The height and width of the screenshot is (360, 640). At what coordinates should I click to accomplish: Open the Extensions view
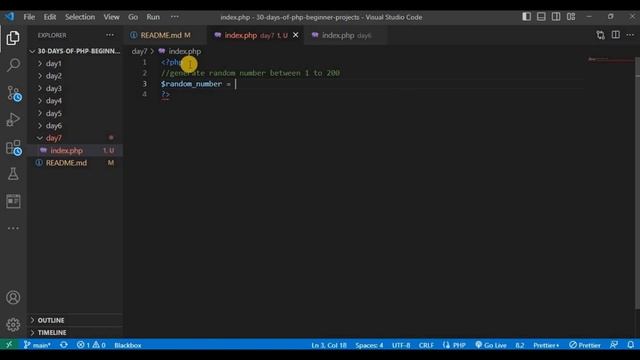click(14, 148)
